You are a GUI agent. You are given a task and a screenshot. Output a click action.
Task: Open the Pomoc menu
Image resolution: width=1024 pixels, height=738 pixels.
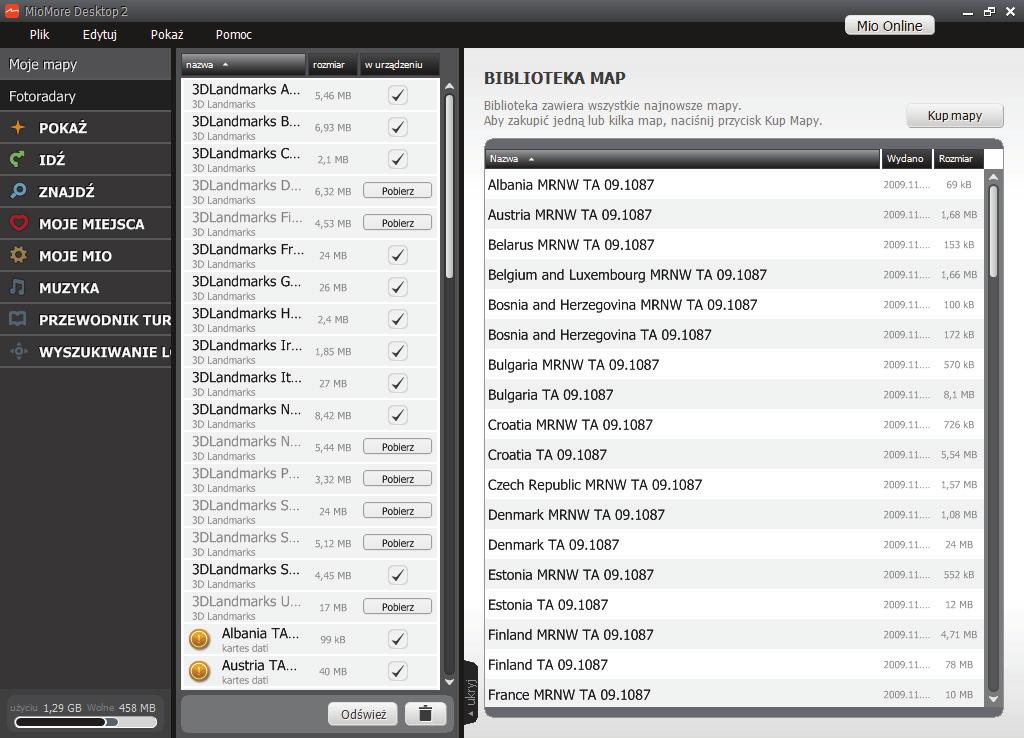click(233, 35)
